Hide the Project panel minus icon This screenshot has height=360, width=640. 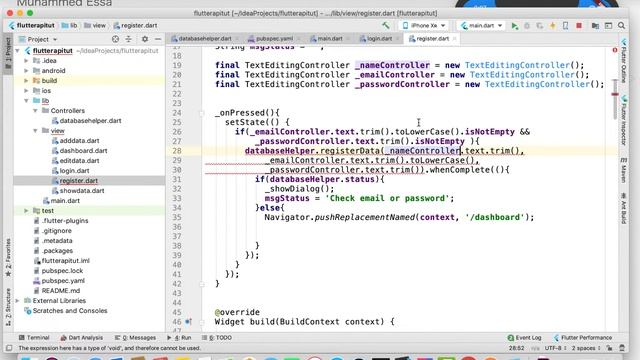click(x=158, y=39)
